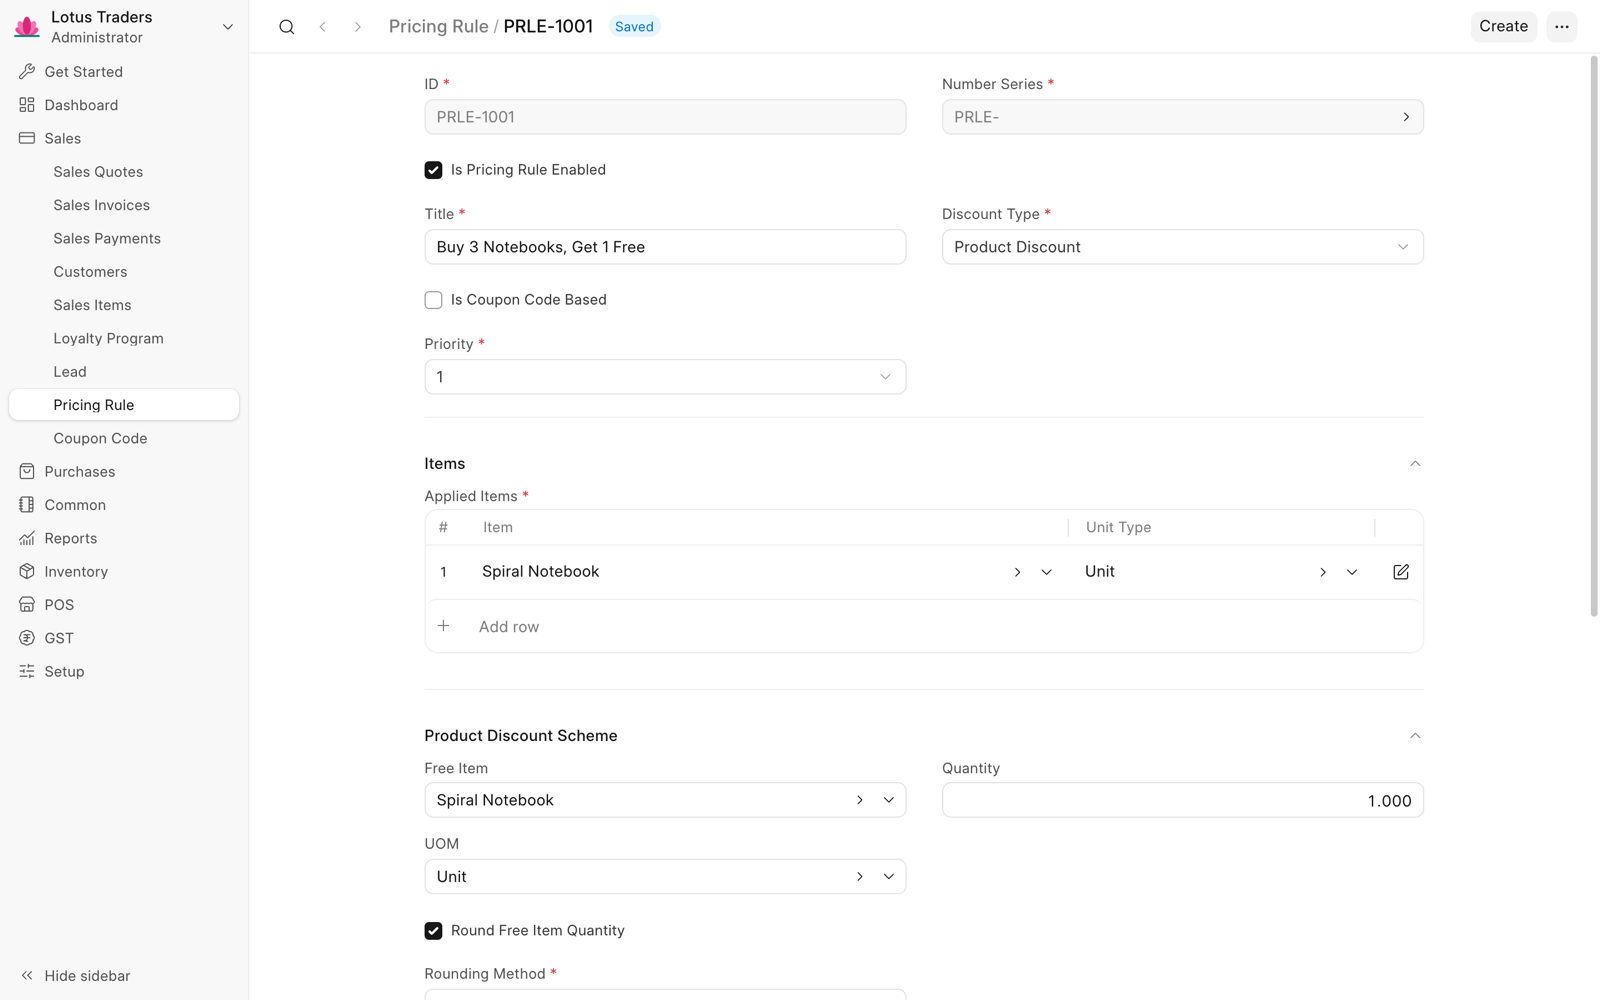Select Loyalty Program in the sidebar
Viewport: 1600px width, 1000px height.
pyautogui.click(x=124, y=338)
